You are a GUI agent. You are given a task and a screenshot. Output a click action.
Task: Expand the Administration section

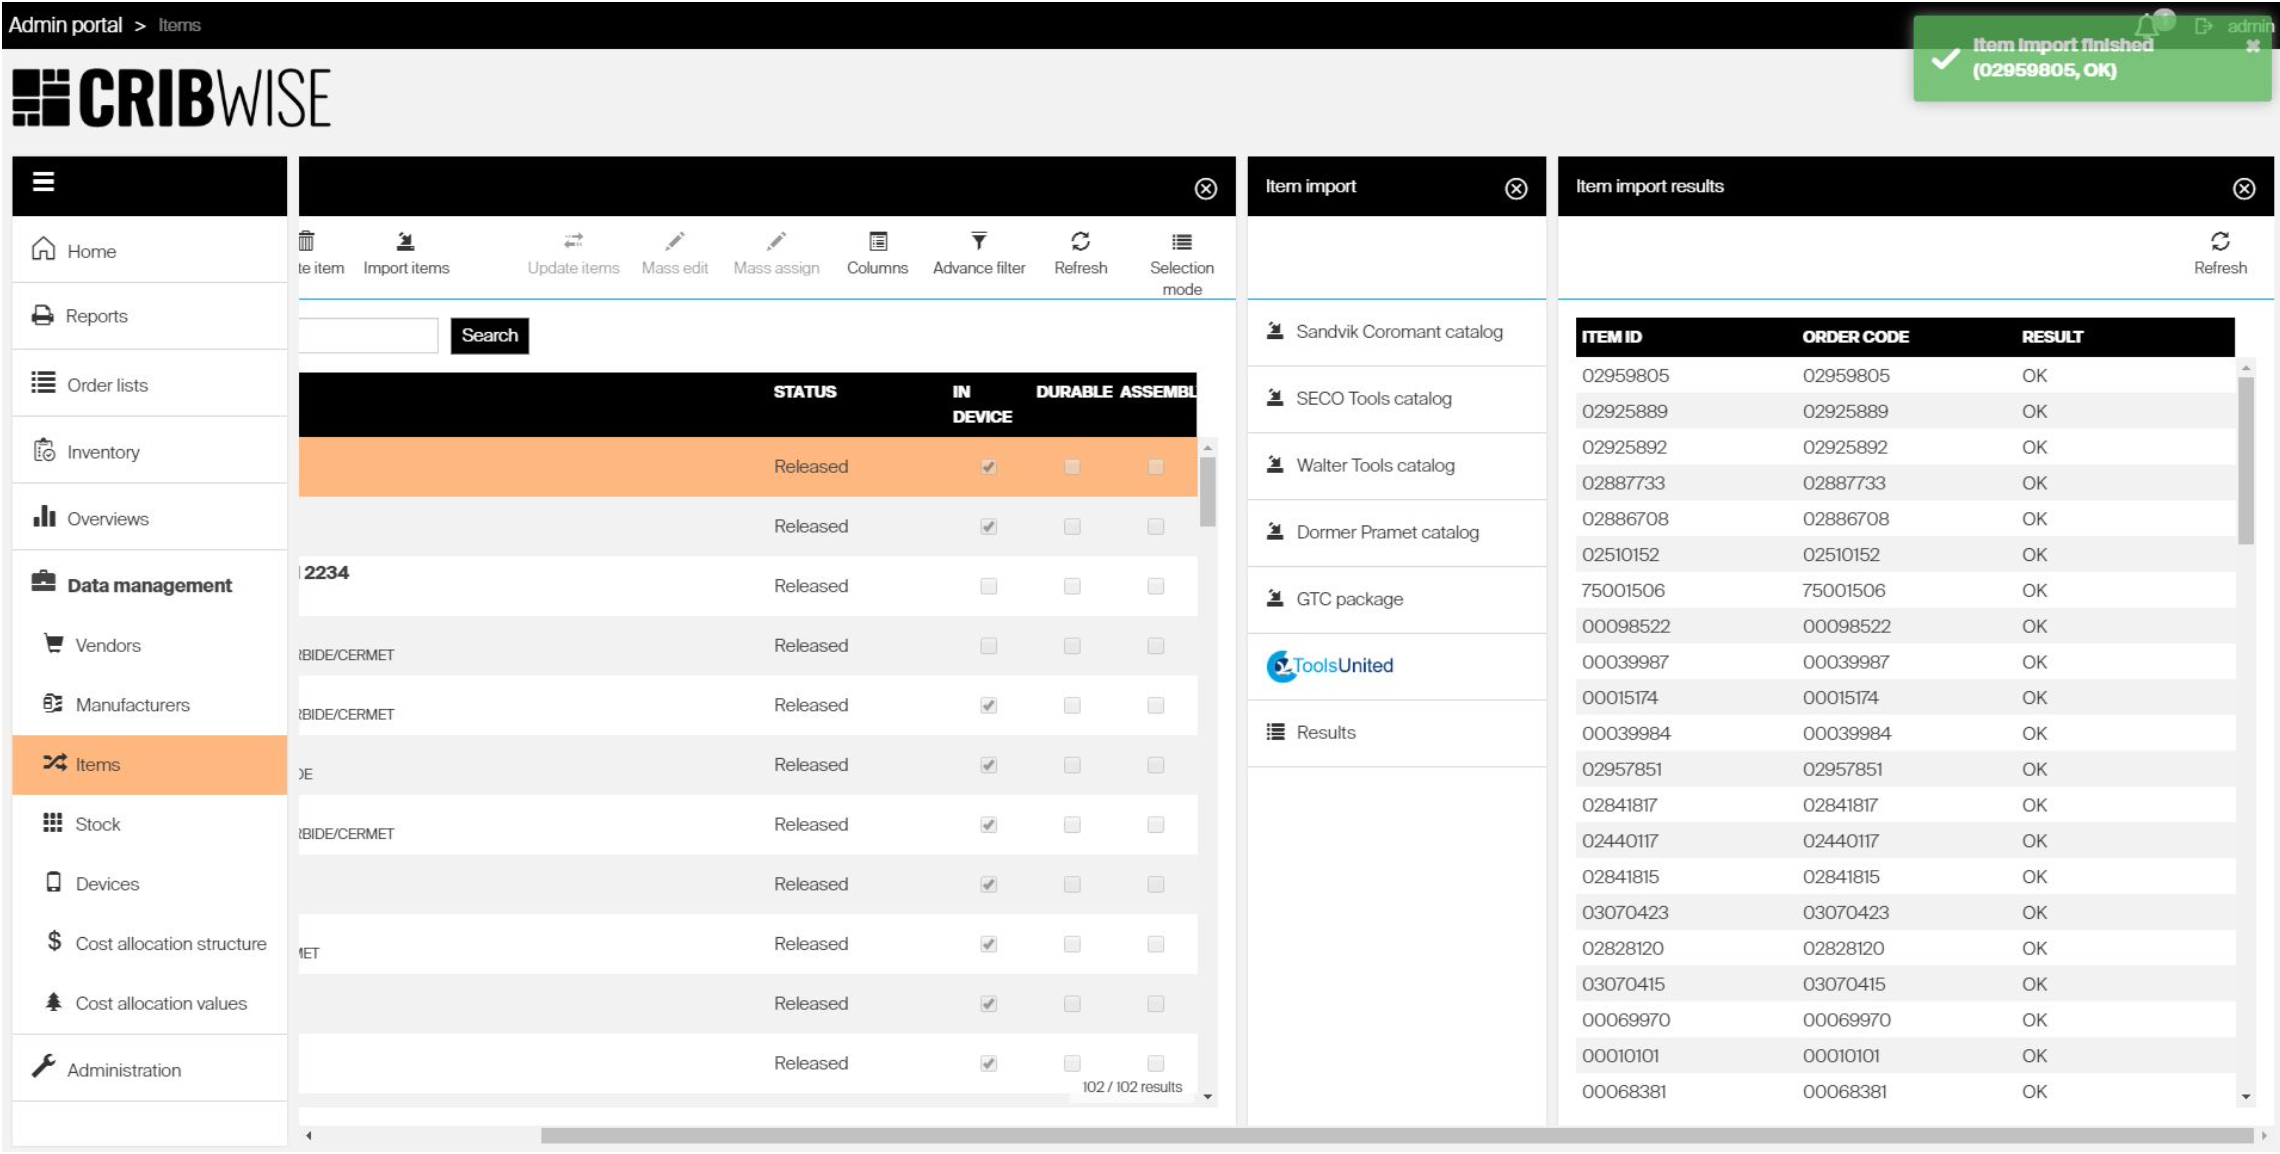click(150, 1069)
